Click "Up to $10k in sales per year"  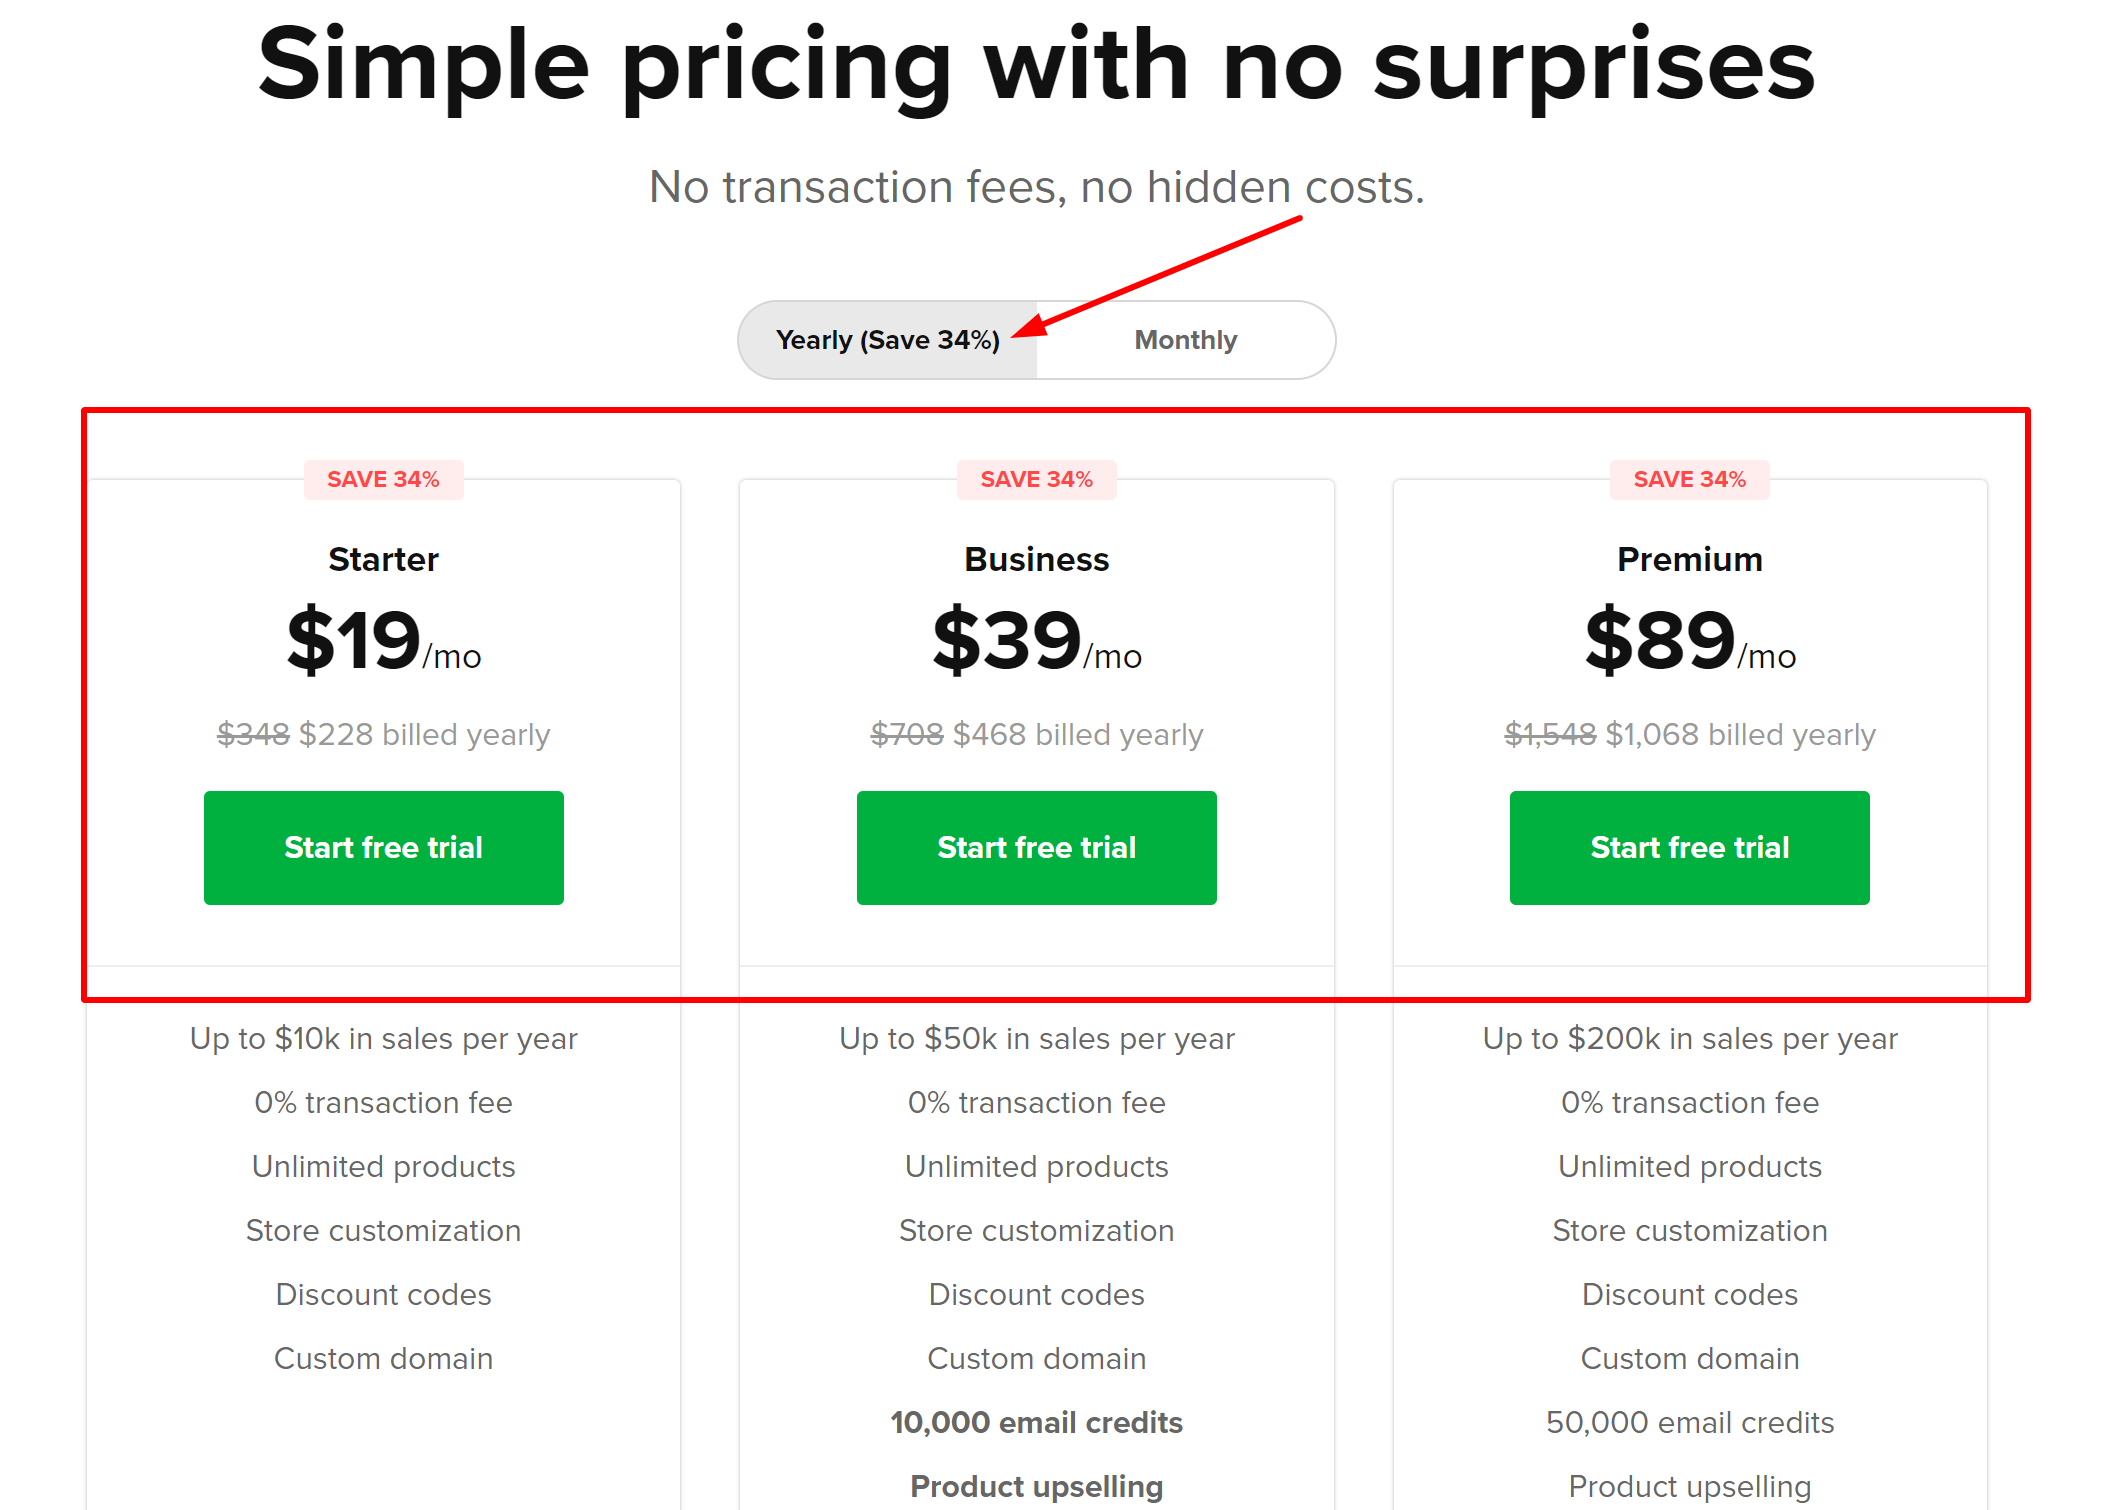(383, 1039)
